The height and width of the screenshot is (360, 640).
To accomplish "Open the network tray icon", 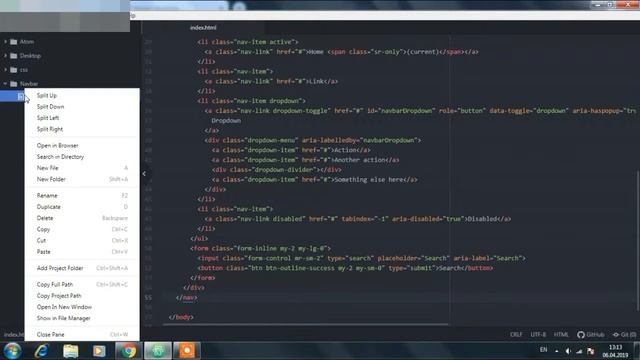I will (x=579, y=351).
